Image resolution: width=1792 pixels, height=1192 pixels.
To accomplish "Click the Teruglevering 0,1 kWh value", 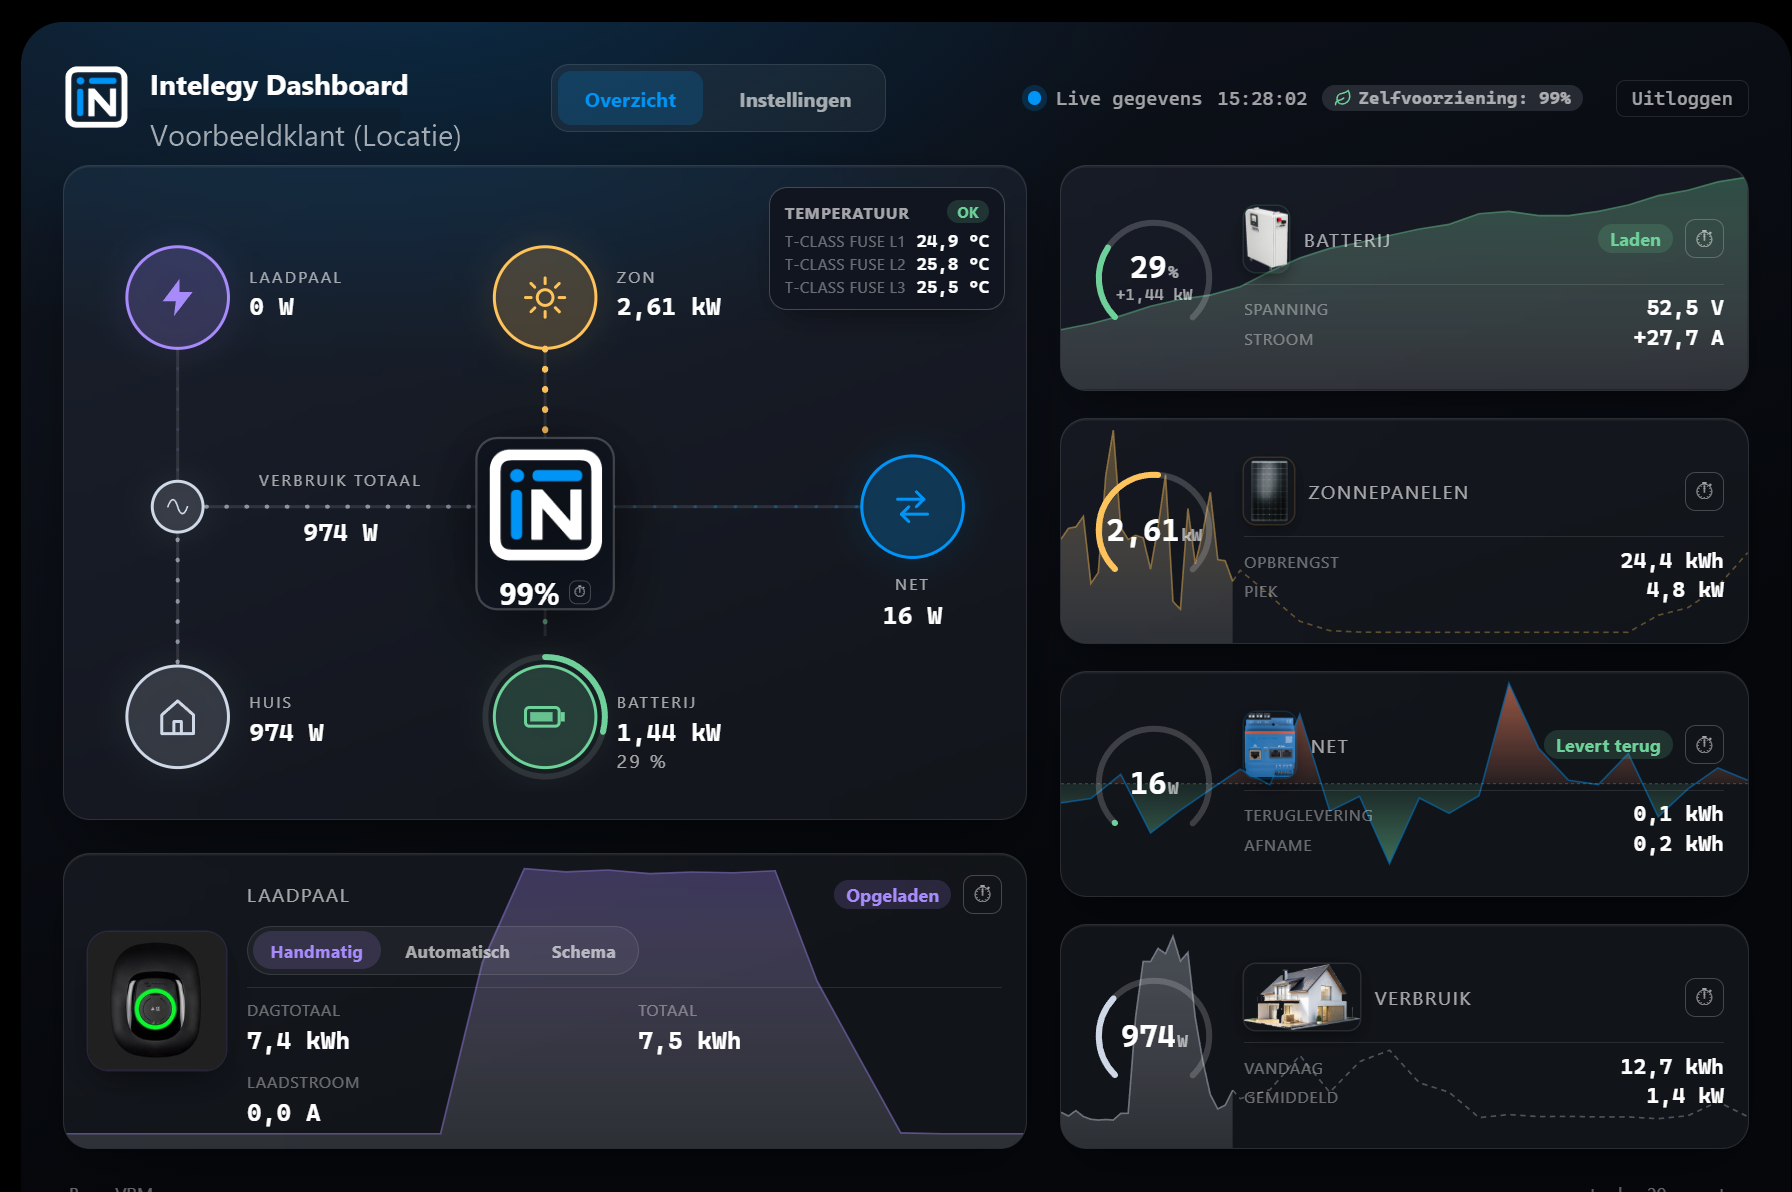I will point(1678,814).
